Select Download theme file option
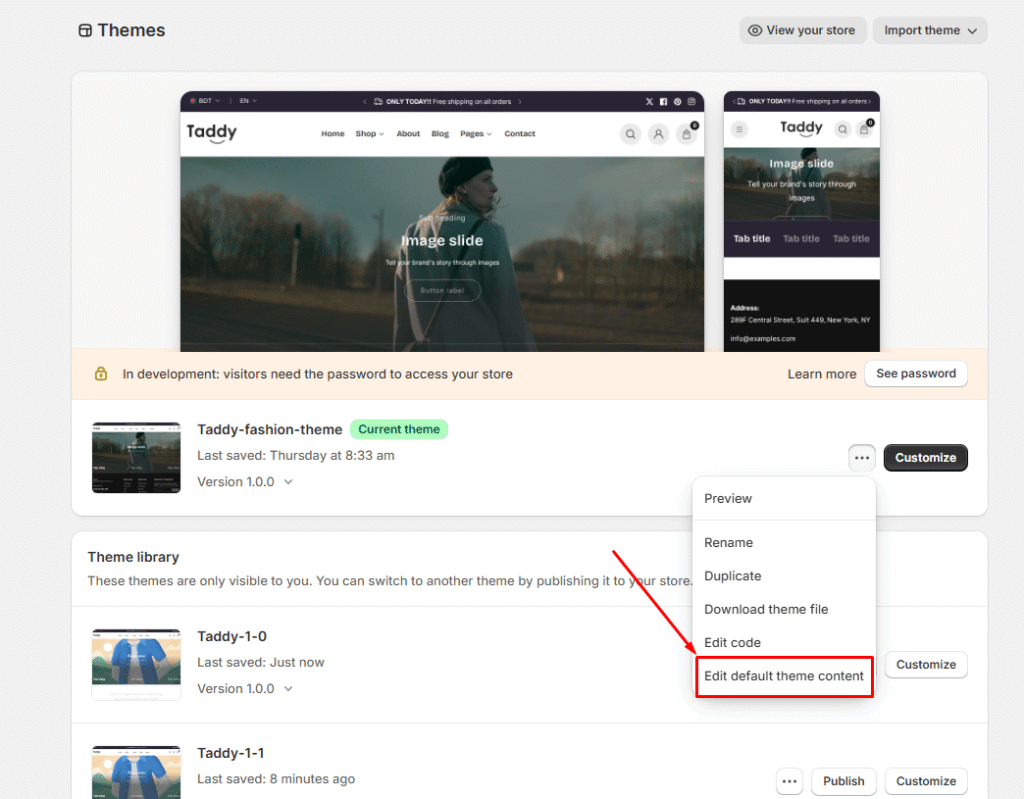 [766, 609]
